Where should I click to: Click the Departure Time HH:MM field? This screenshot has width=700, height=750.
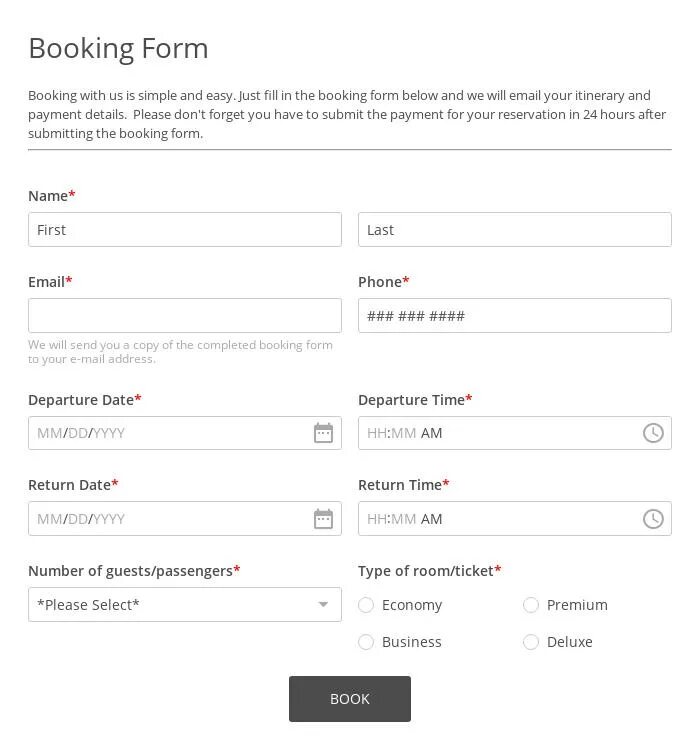[x=391, y=433]
